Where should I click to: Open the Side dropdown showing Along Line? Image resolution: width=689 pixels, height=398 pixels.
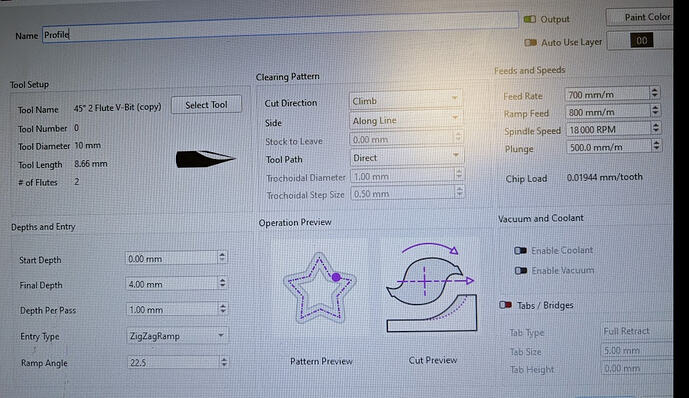point(406,120)
